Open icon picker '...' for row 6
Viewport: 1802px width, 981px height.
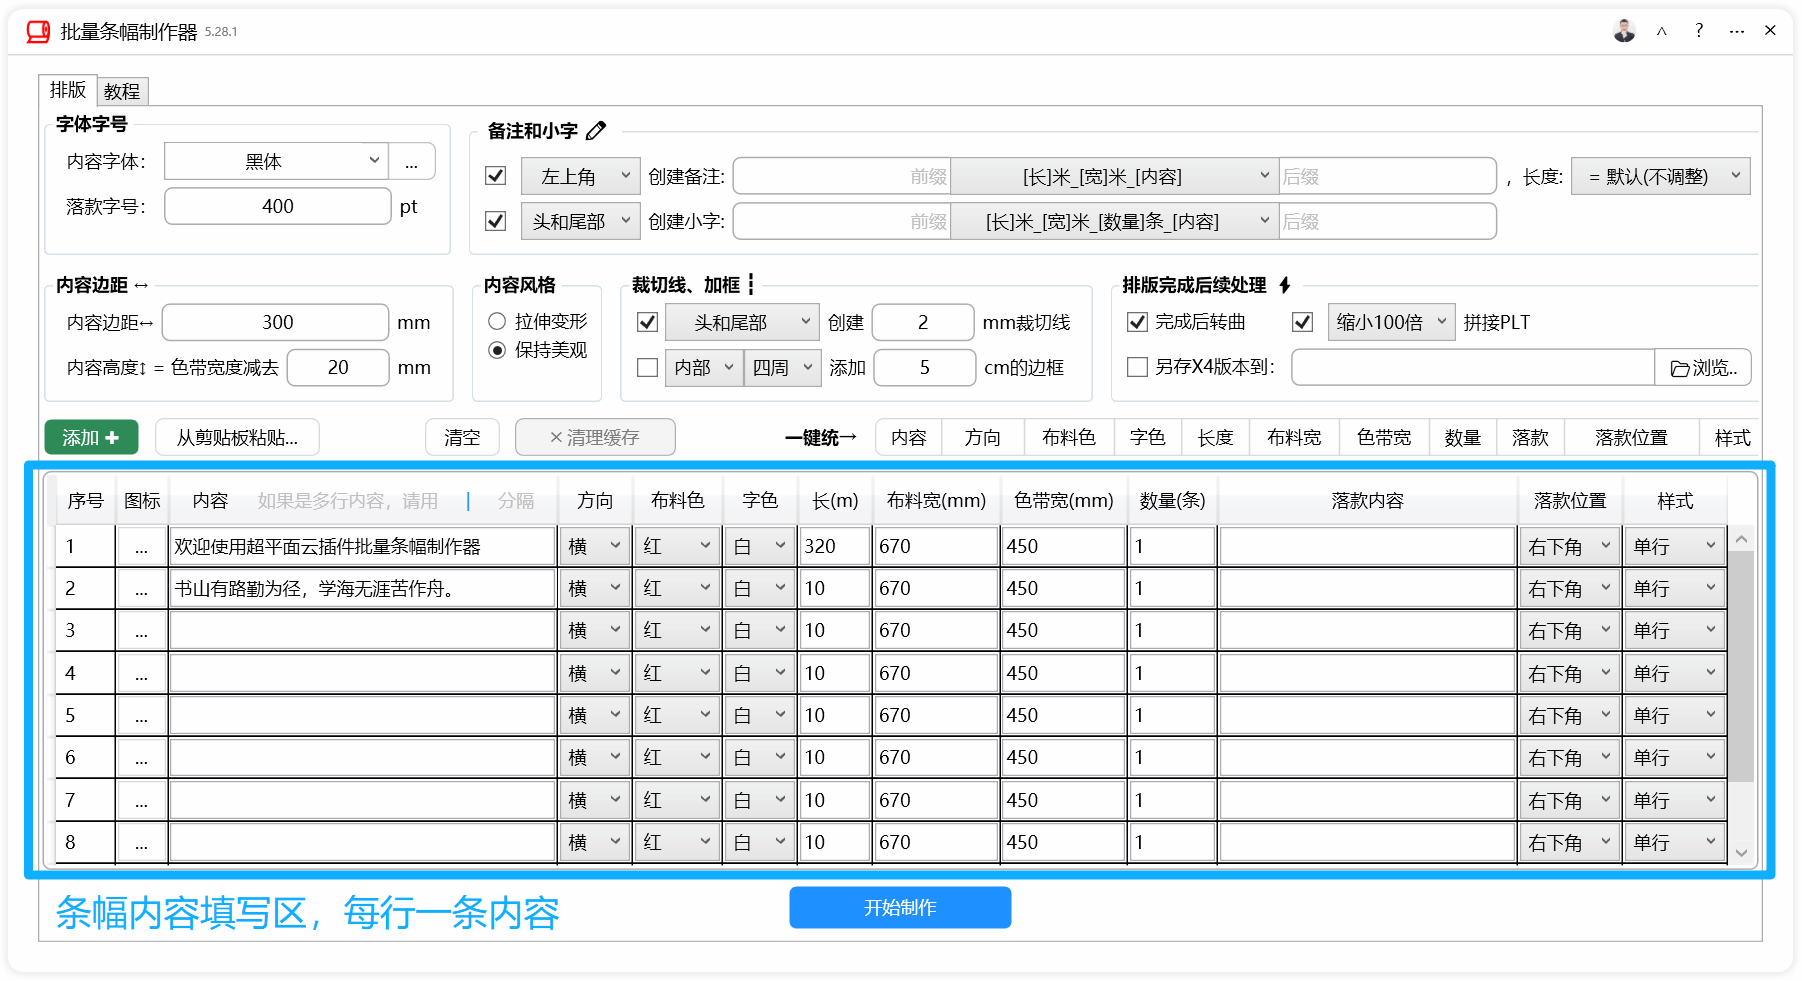[141, 758]
